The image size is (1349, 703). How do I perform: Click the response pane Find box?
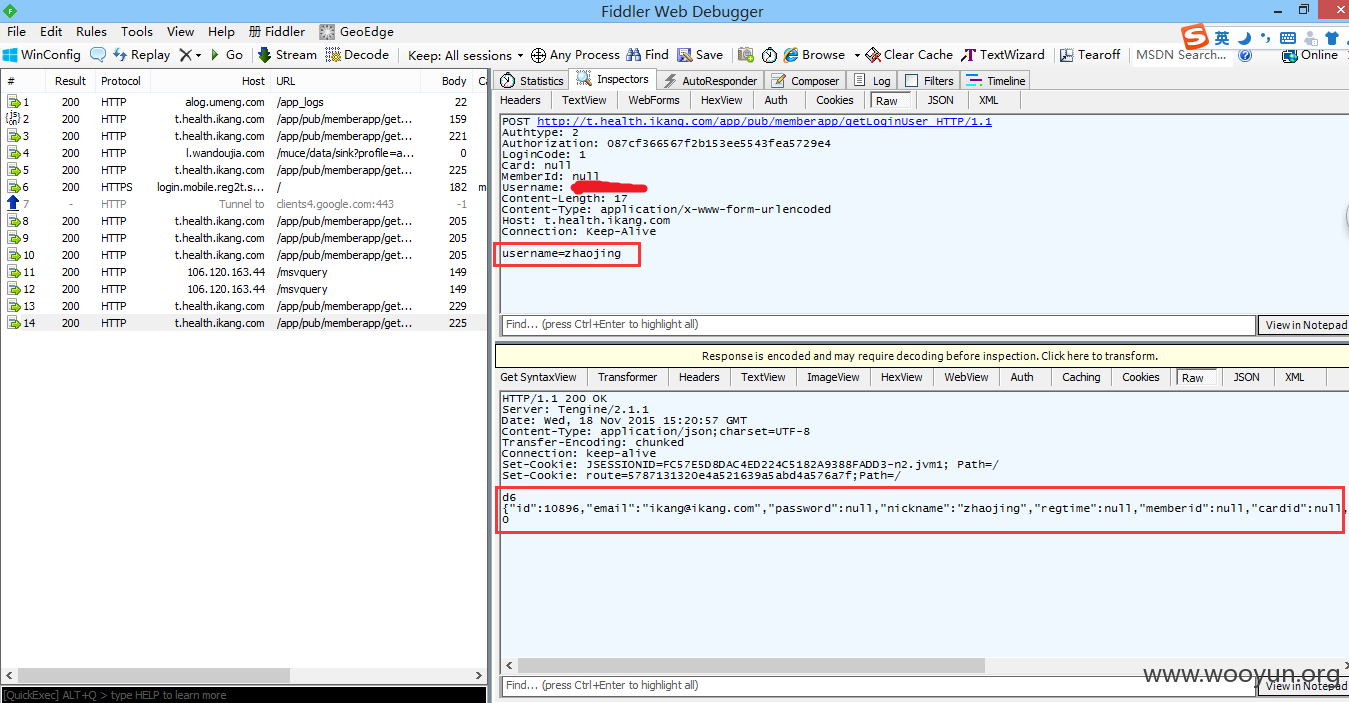coord(878,686)
